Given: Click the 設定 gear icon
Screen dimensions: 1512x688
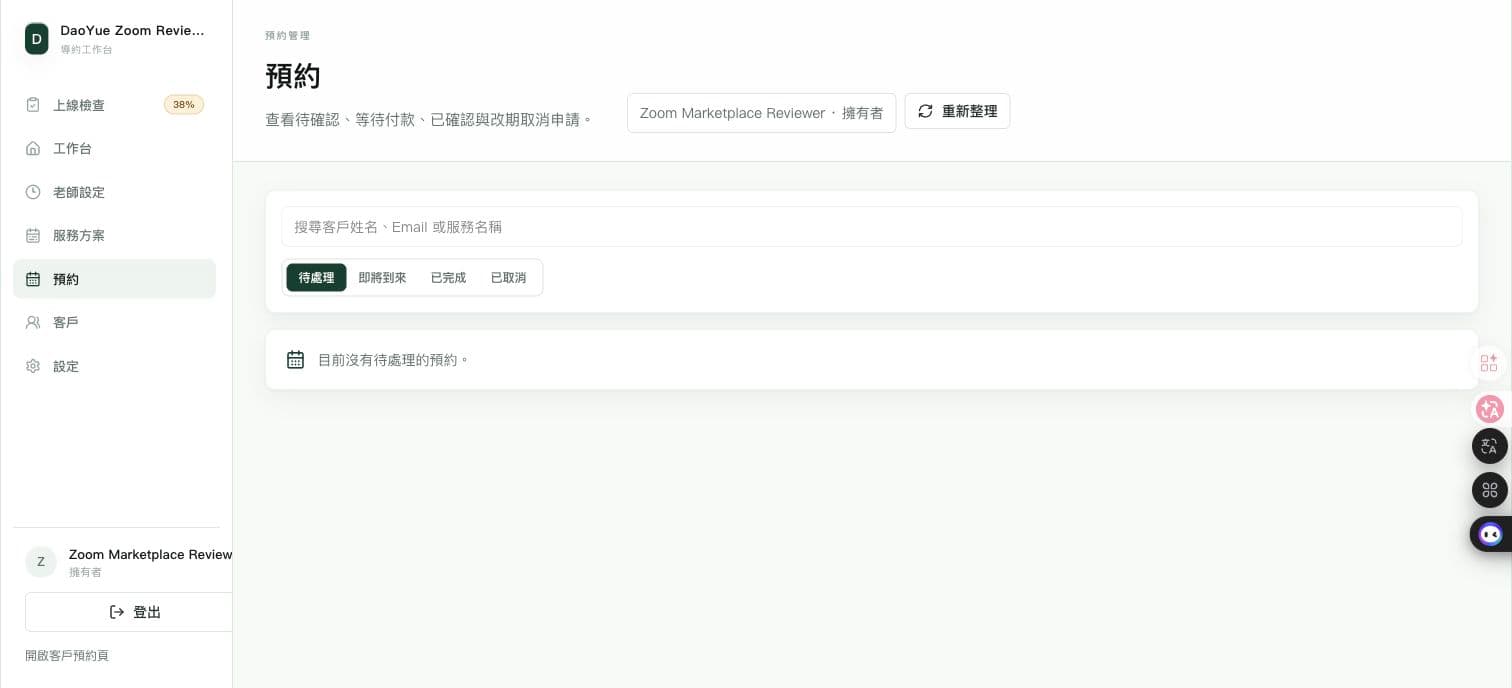Looking at the screenshot, I should pos(33,366).
